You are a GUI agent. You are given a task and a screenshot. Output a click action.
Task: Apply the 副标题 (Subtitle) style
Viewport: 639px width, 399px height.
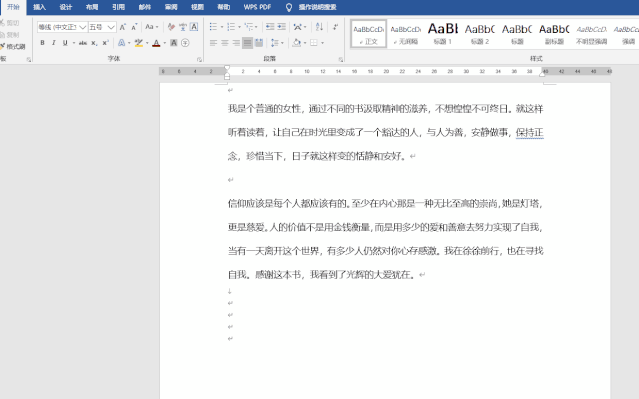click(x=554, y=34)
